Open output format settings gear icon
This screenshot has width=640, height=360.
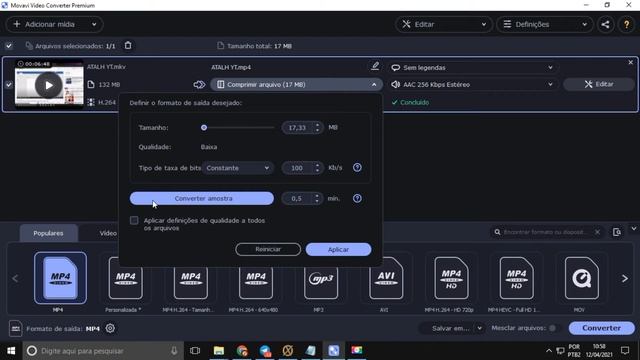pos(110,328)
